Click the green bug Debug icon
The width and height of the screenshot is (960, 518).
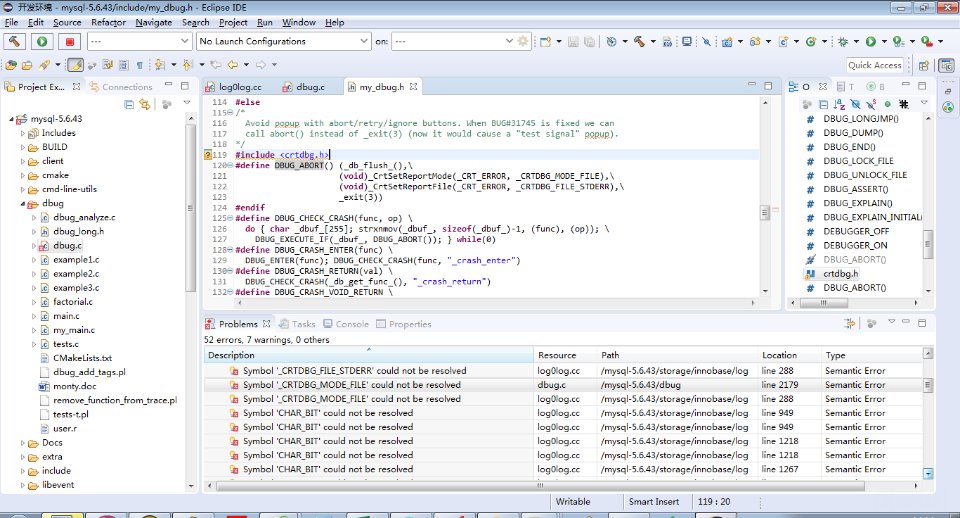point(842,41)
